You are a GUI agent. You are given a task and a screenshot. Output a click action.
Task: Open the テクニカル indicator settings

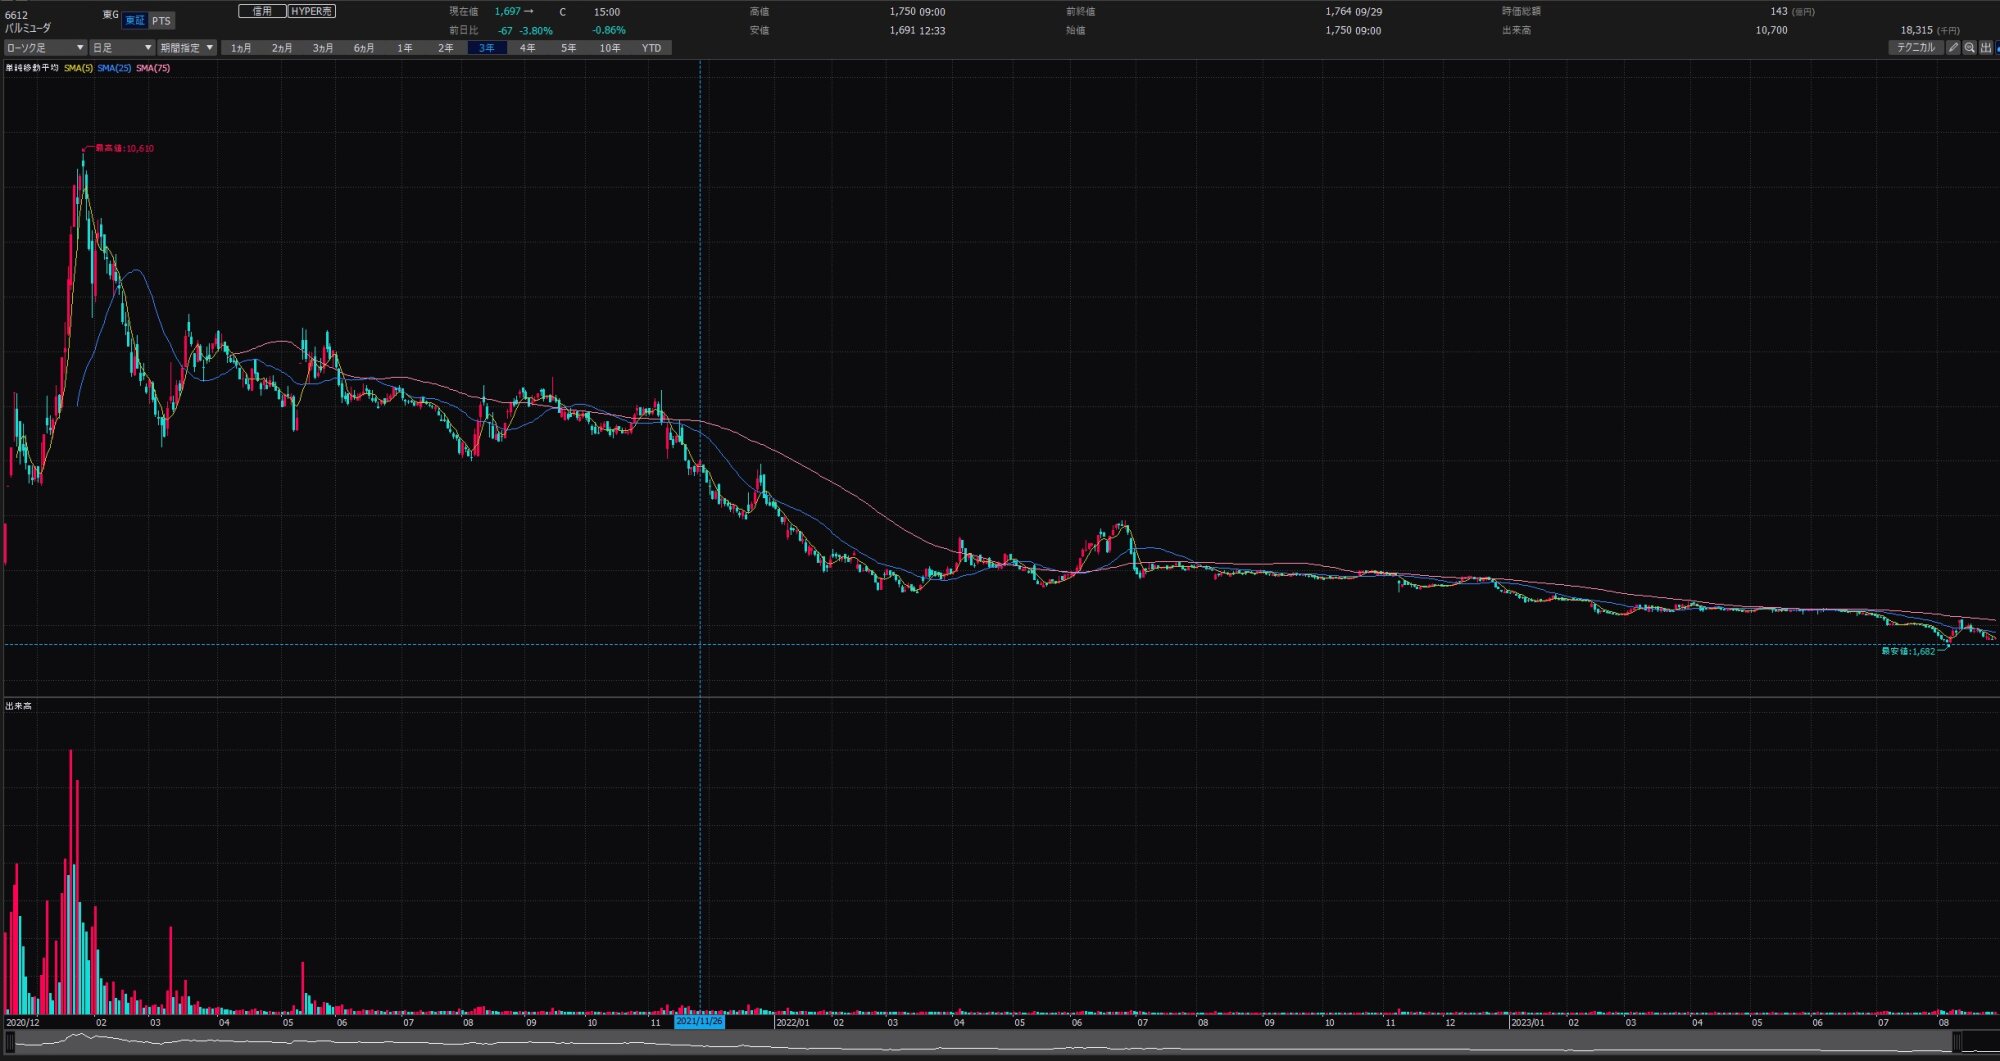(x=1915, y=48)
